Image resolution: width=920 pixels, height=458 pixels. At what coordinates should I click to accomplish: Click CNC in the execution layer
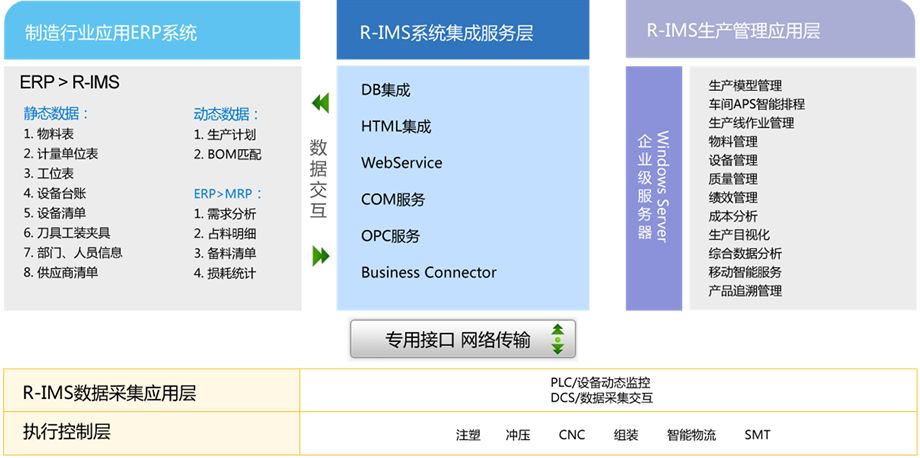coord(572,435)
